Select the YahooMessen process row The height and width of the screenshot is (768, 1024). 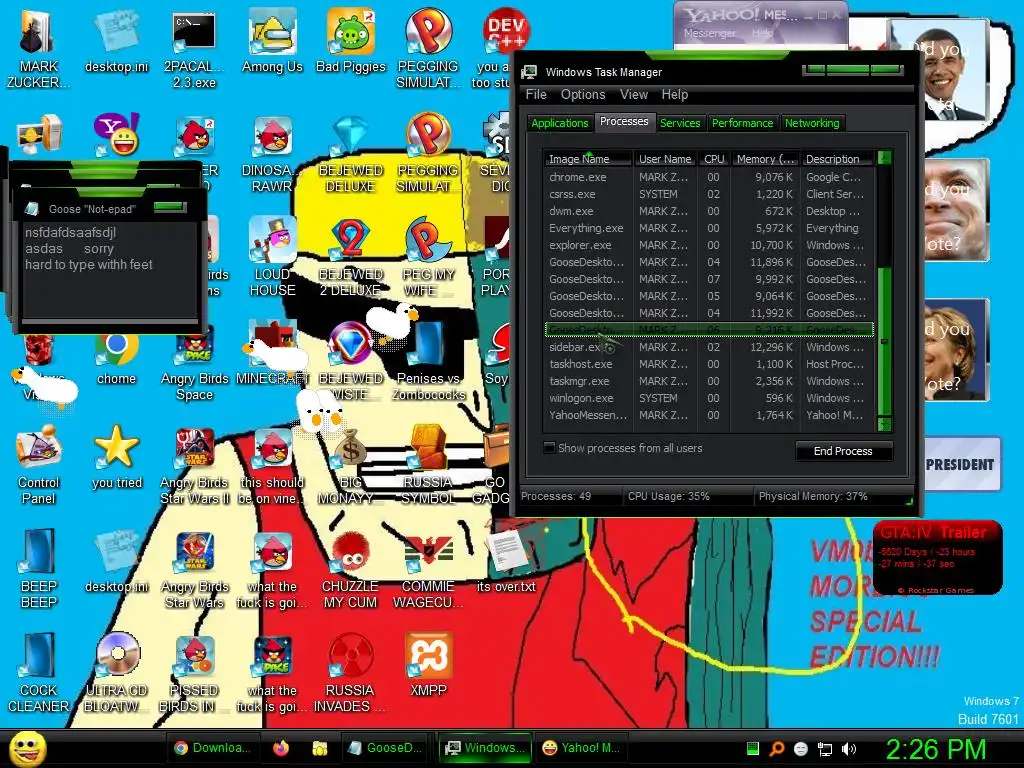click(x=709, y=415)
